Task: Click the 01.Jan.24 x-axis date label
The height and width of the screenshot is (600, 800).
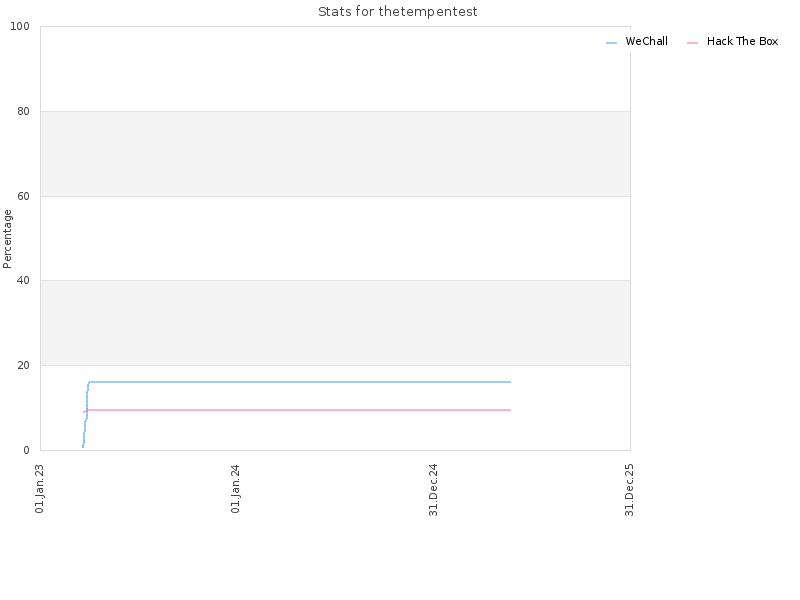Action: [235, 489]
